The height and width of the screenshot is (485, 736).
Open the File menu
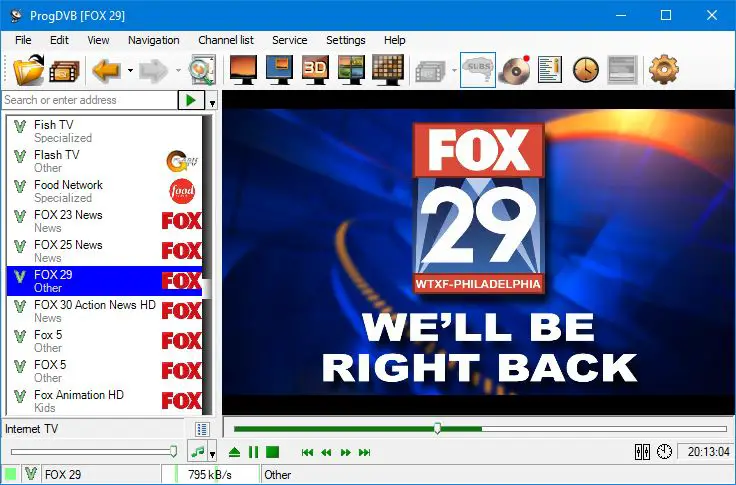pos(23,40)
